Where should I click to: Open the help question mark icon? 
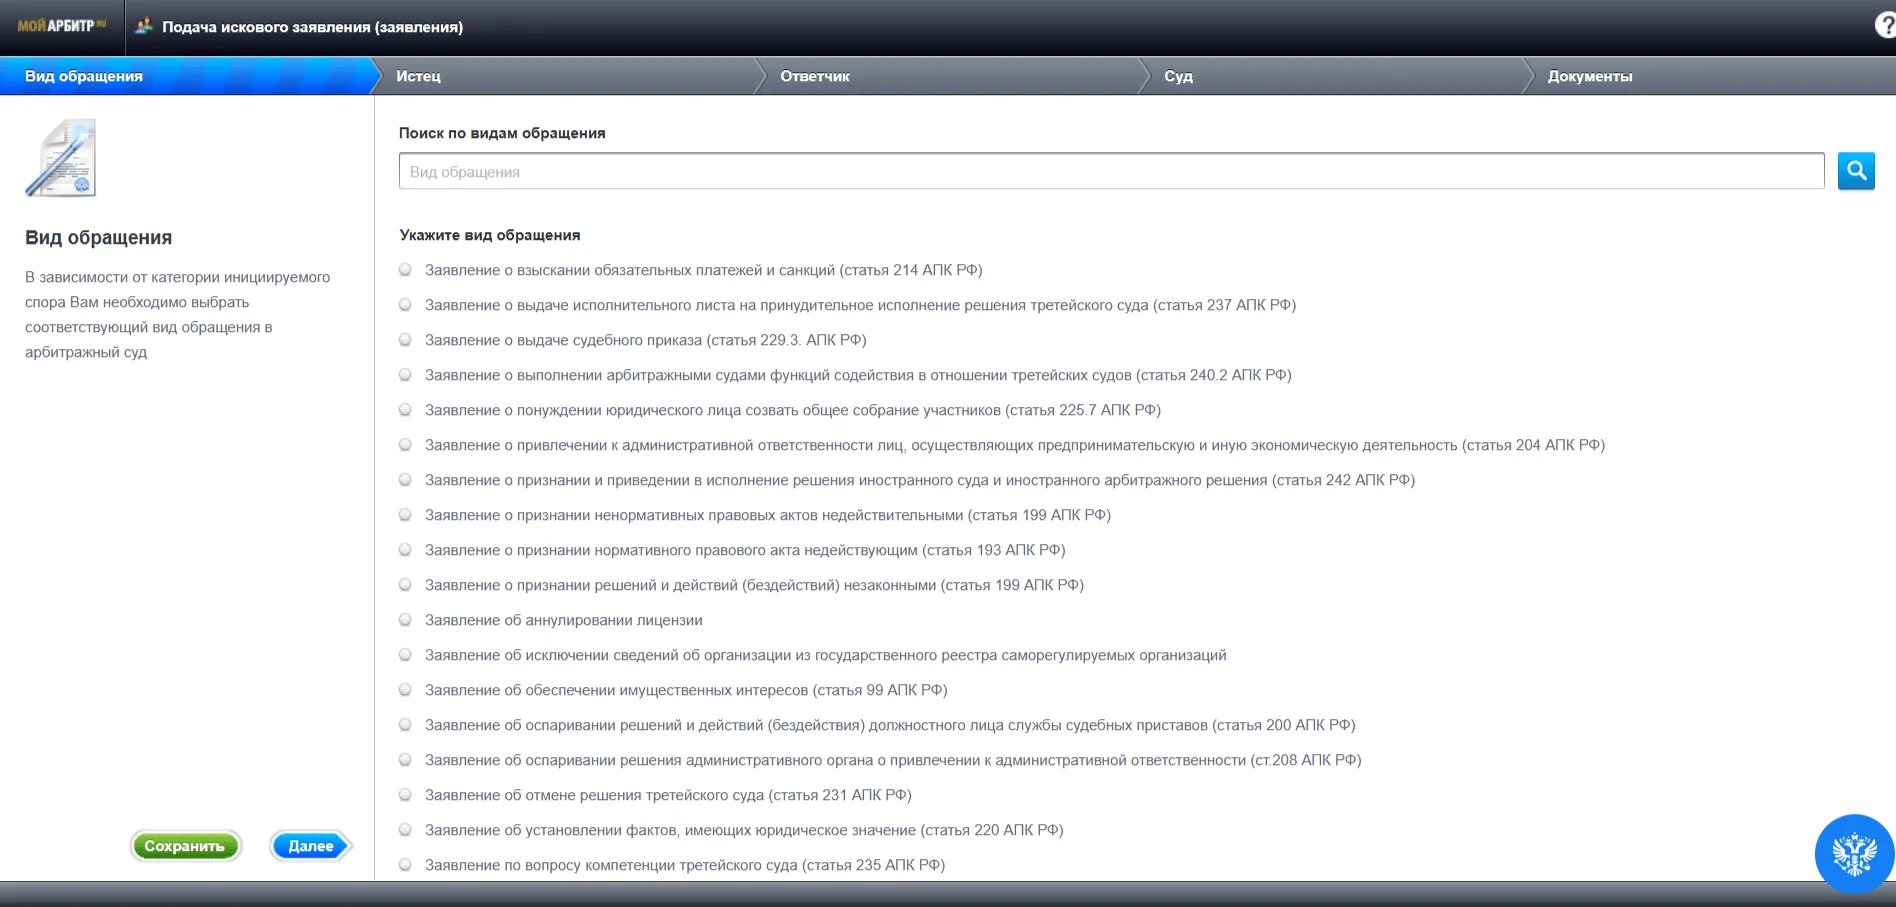tap(1884, 26)
